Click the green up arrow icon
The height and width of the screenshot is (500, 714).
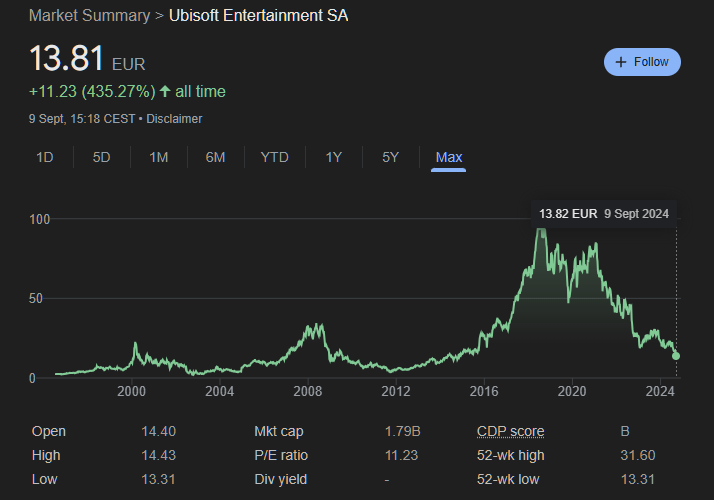click(x=165, y=92)
